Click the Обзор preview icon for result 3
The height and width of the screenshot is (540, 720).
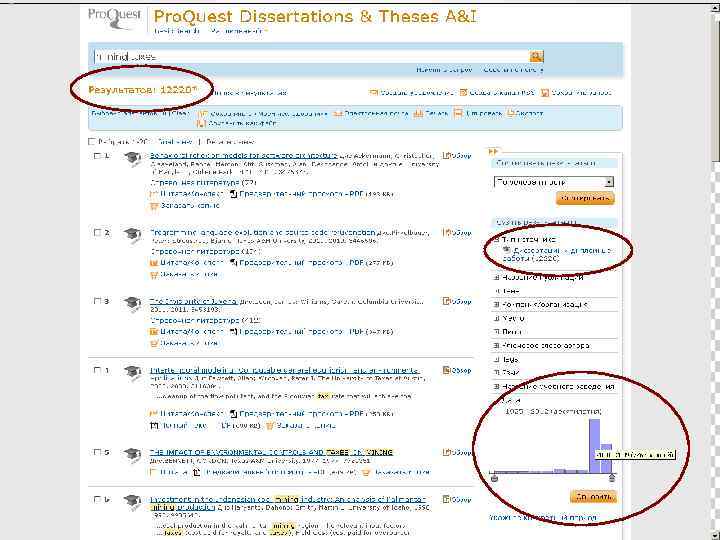click(x=446, y=301)
